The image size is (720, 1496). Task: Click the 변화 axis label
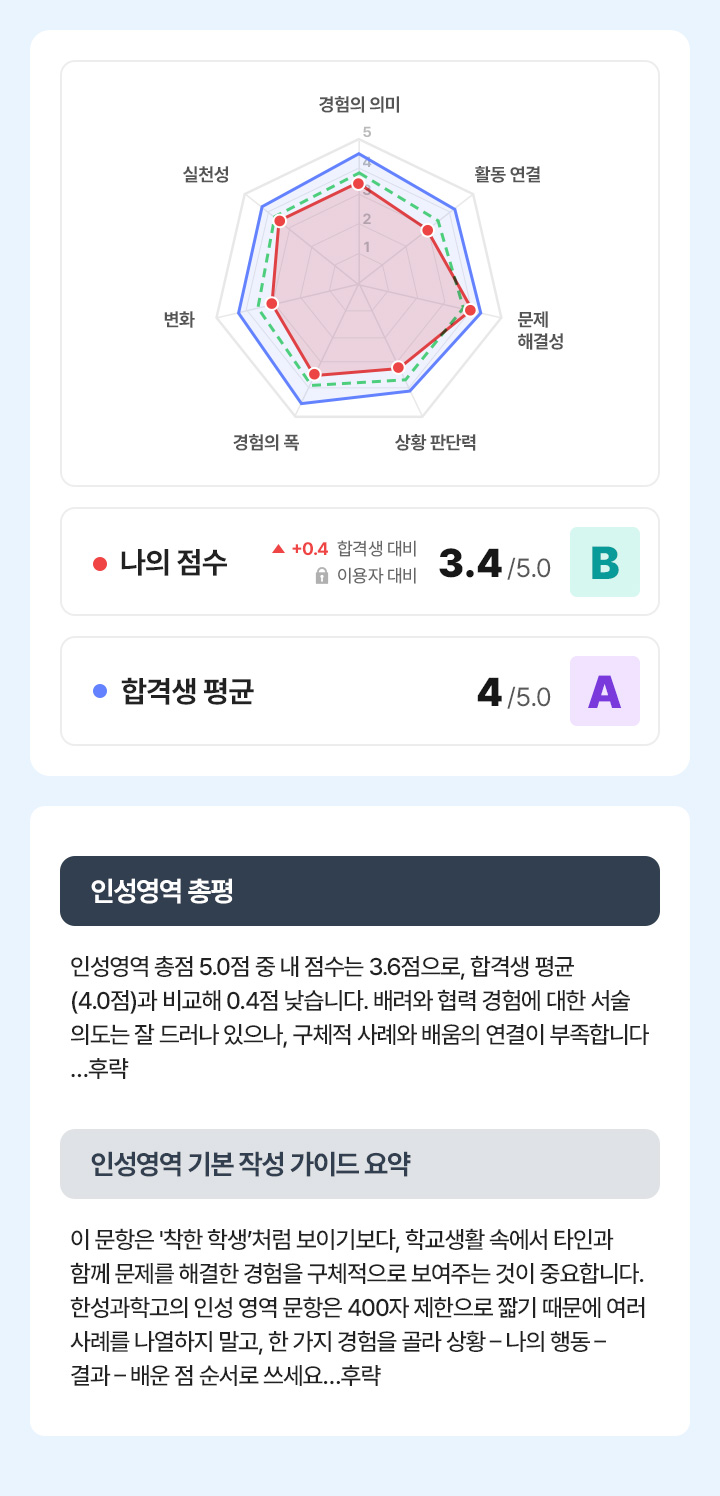tap(179, 319)
